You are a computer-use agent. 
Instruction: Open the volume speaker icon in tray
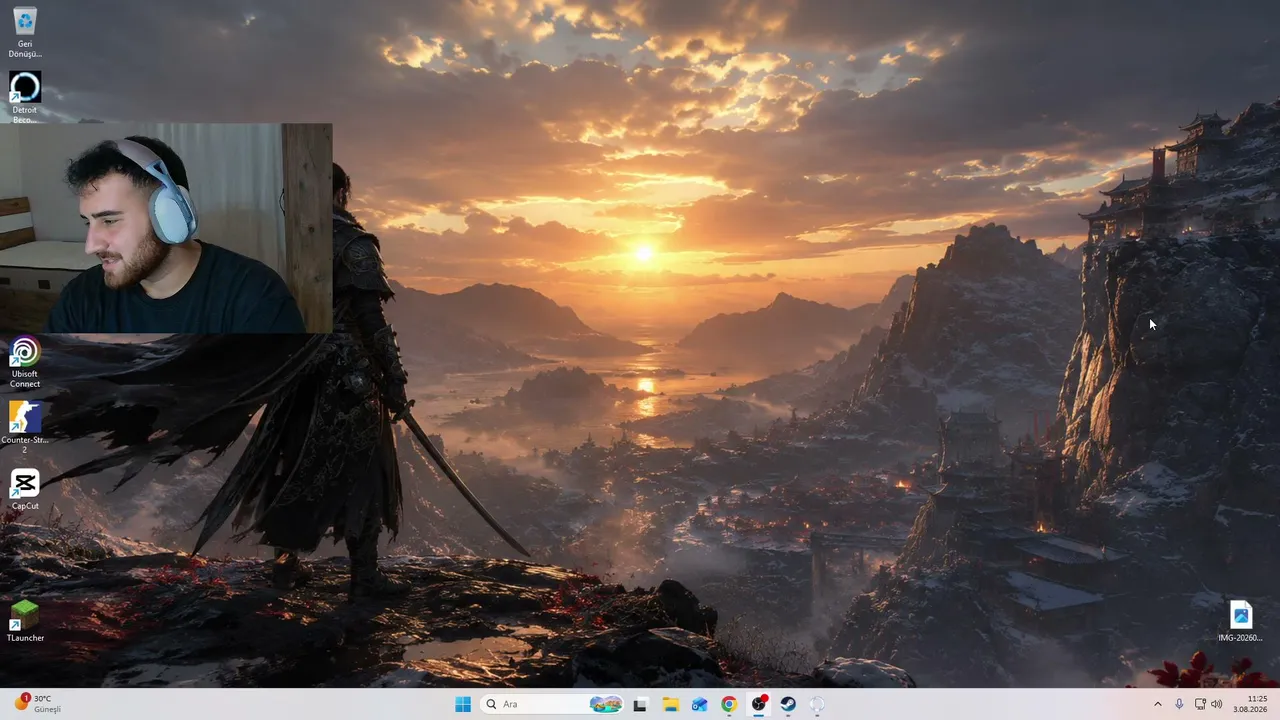(1217, 704)
